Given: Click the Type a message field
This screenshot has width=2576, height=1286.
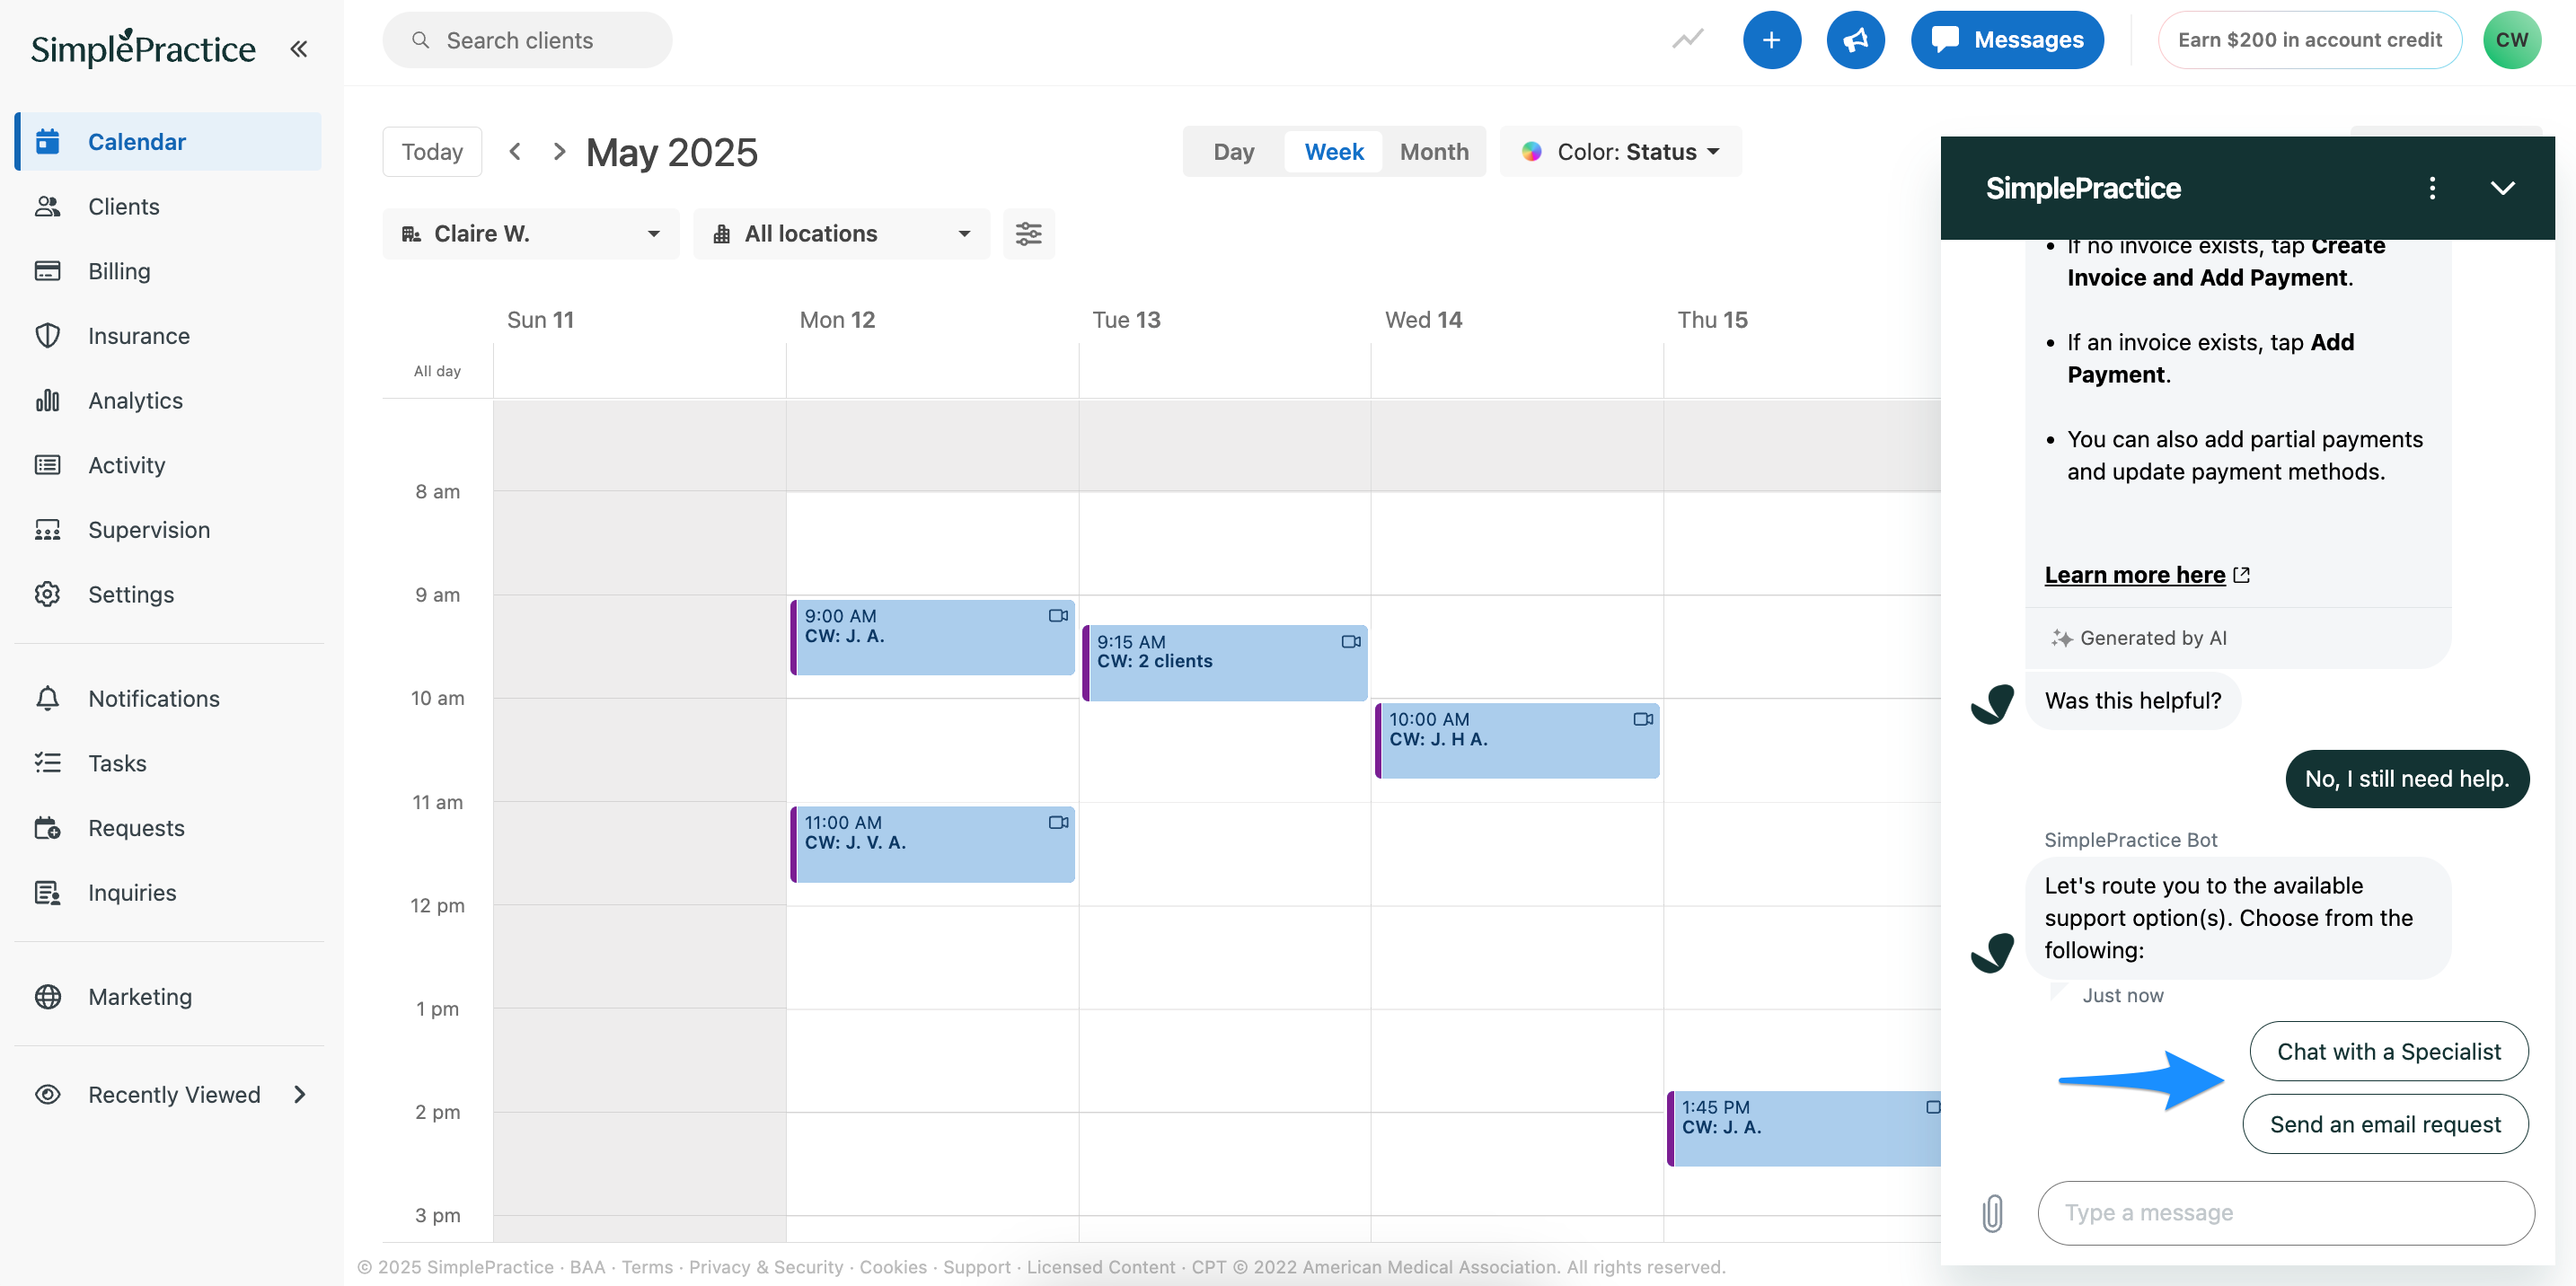Looking at the screenshot, I should (2285, 1212).
